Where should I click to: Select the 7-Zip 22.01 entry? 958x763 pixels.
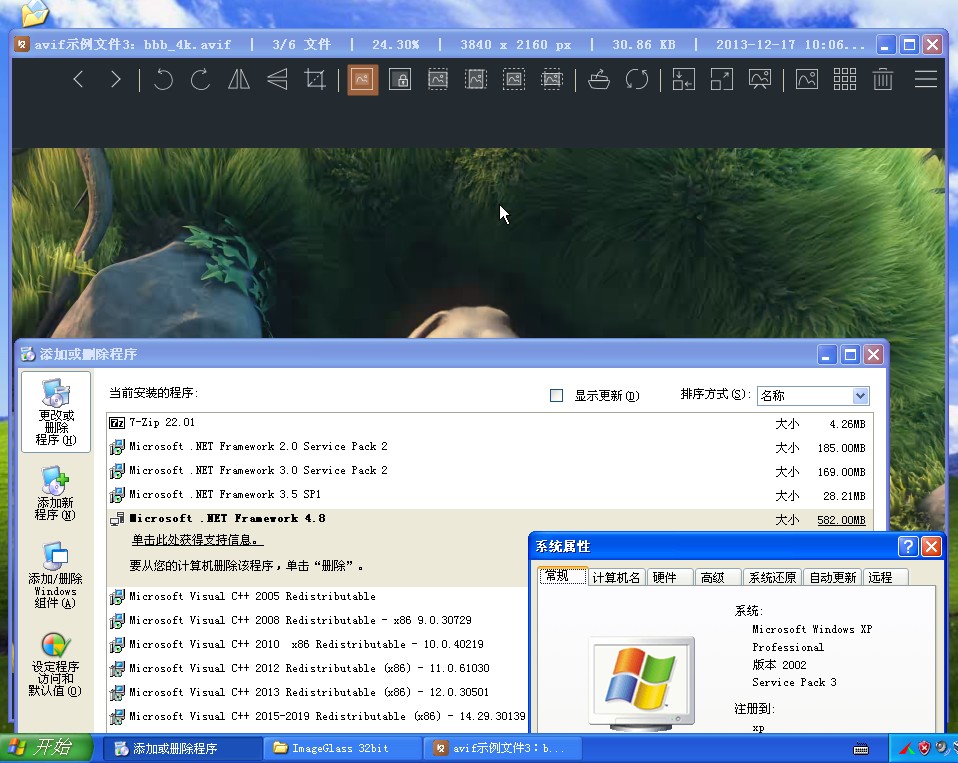(489, 423)
